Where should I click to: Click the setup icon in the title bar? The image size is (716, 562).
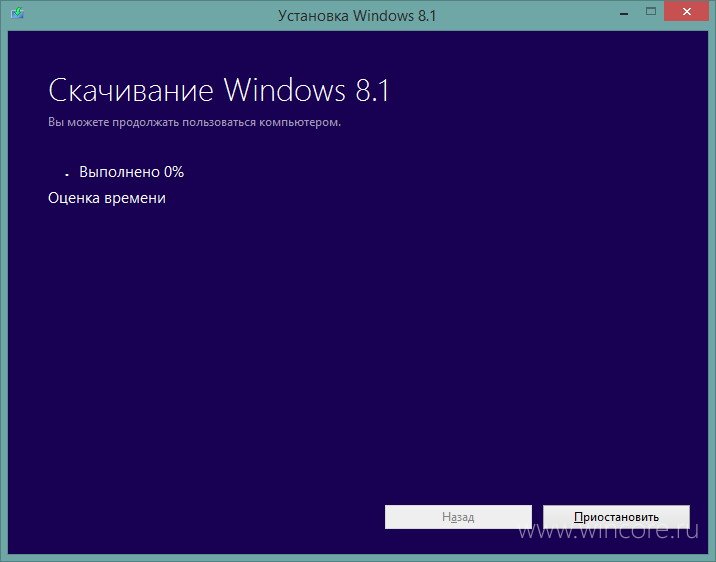[17, 13]
